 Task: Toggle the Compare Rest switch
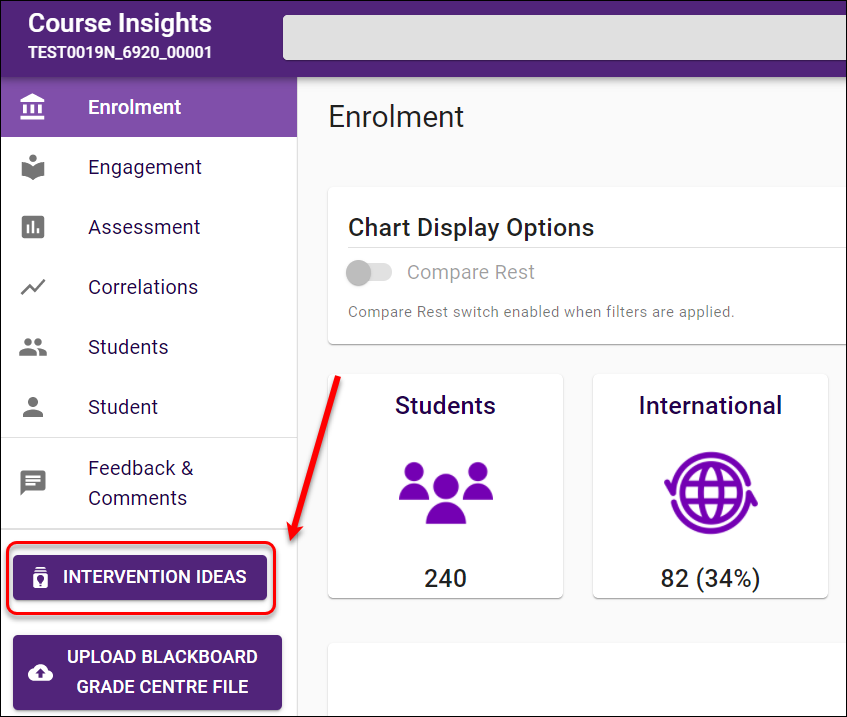[368, 272]
